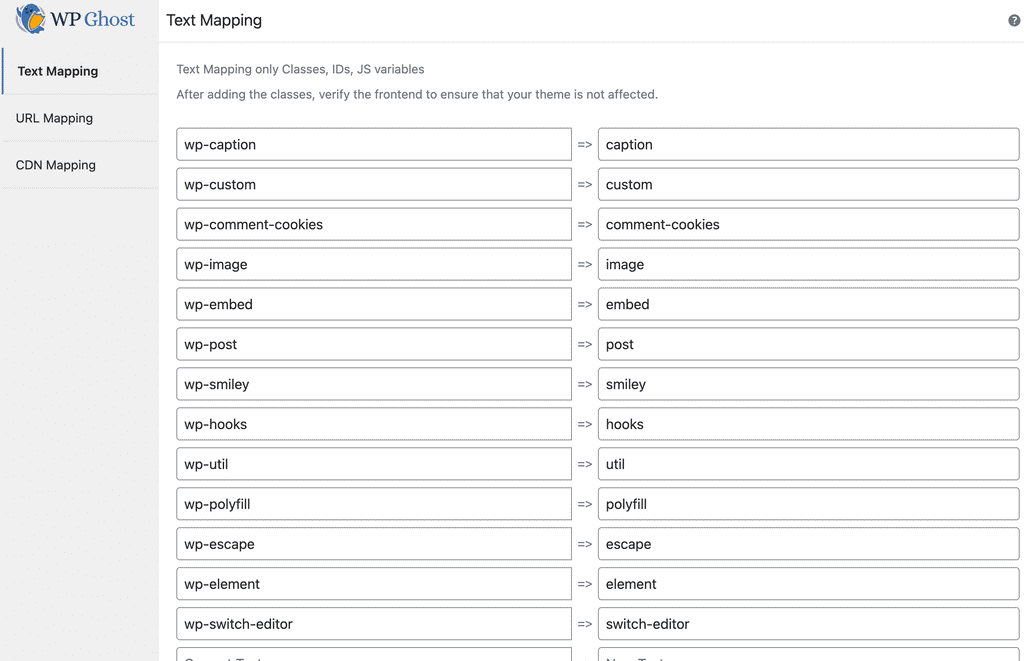Screen dimensions: 1024x661
Task: Select the wp-hooks mapping field
Action: [x=373, y=424]
